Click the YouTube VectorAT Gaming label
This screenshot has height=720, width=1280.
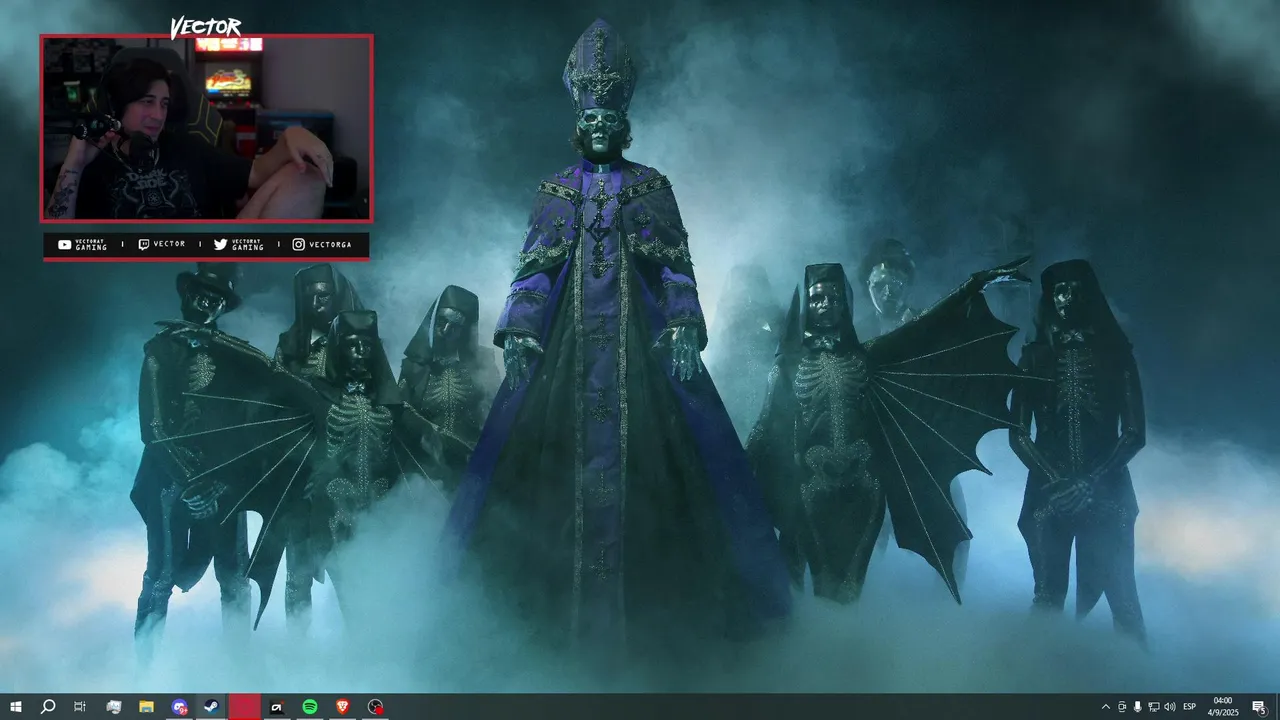coord(82,245)
